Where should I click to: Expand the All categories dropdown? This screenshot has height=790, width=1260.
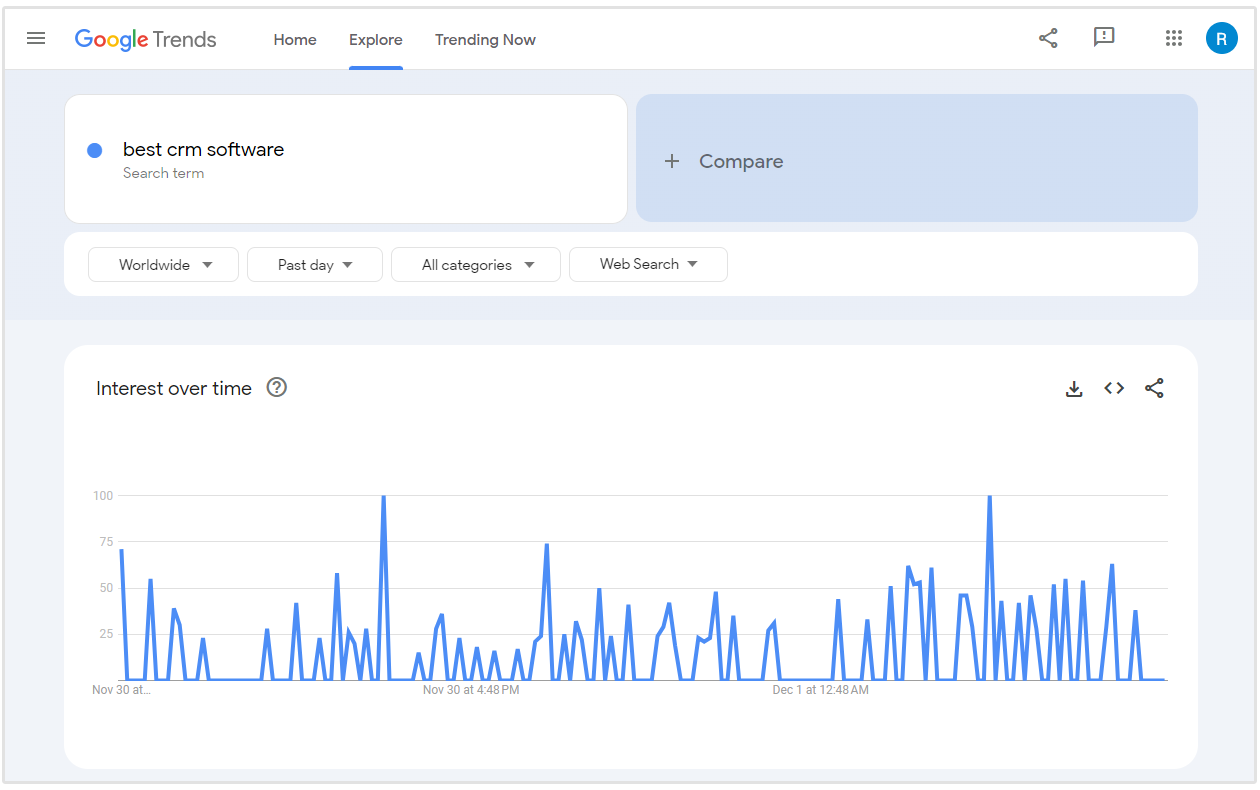(476, 265)
